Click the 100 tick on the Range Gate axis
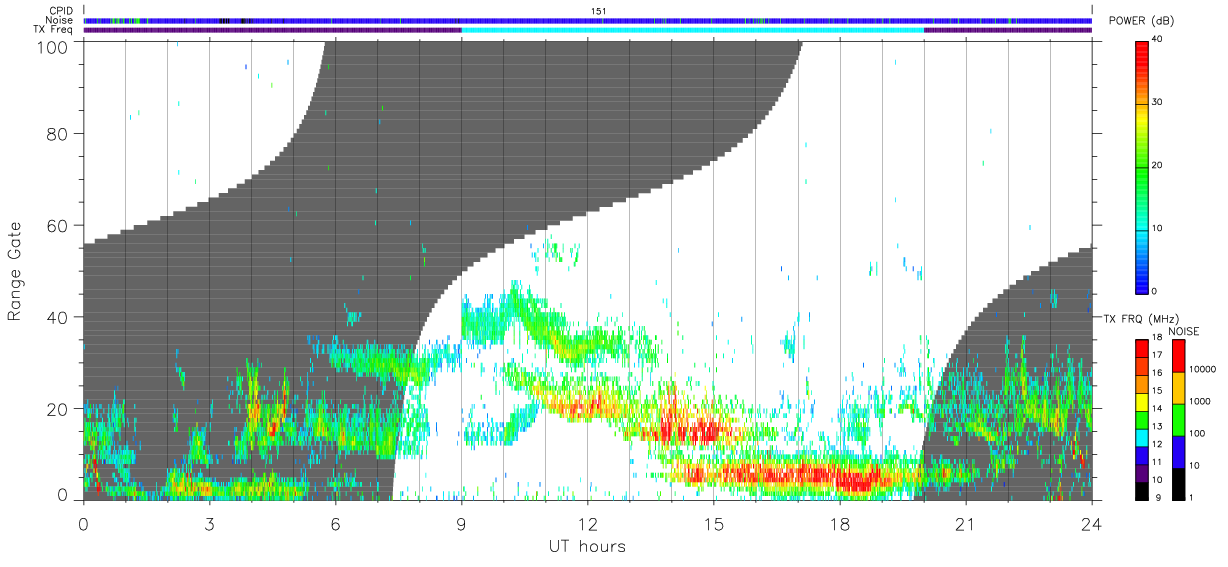 coord(54,46)
